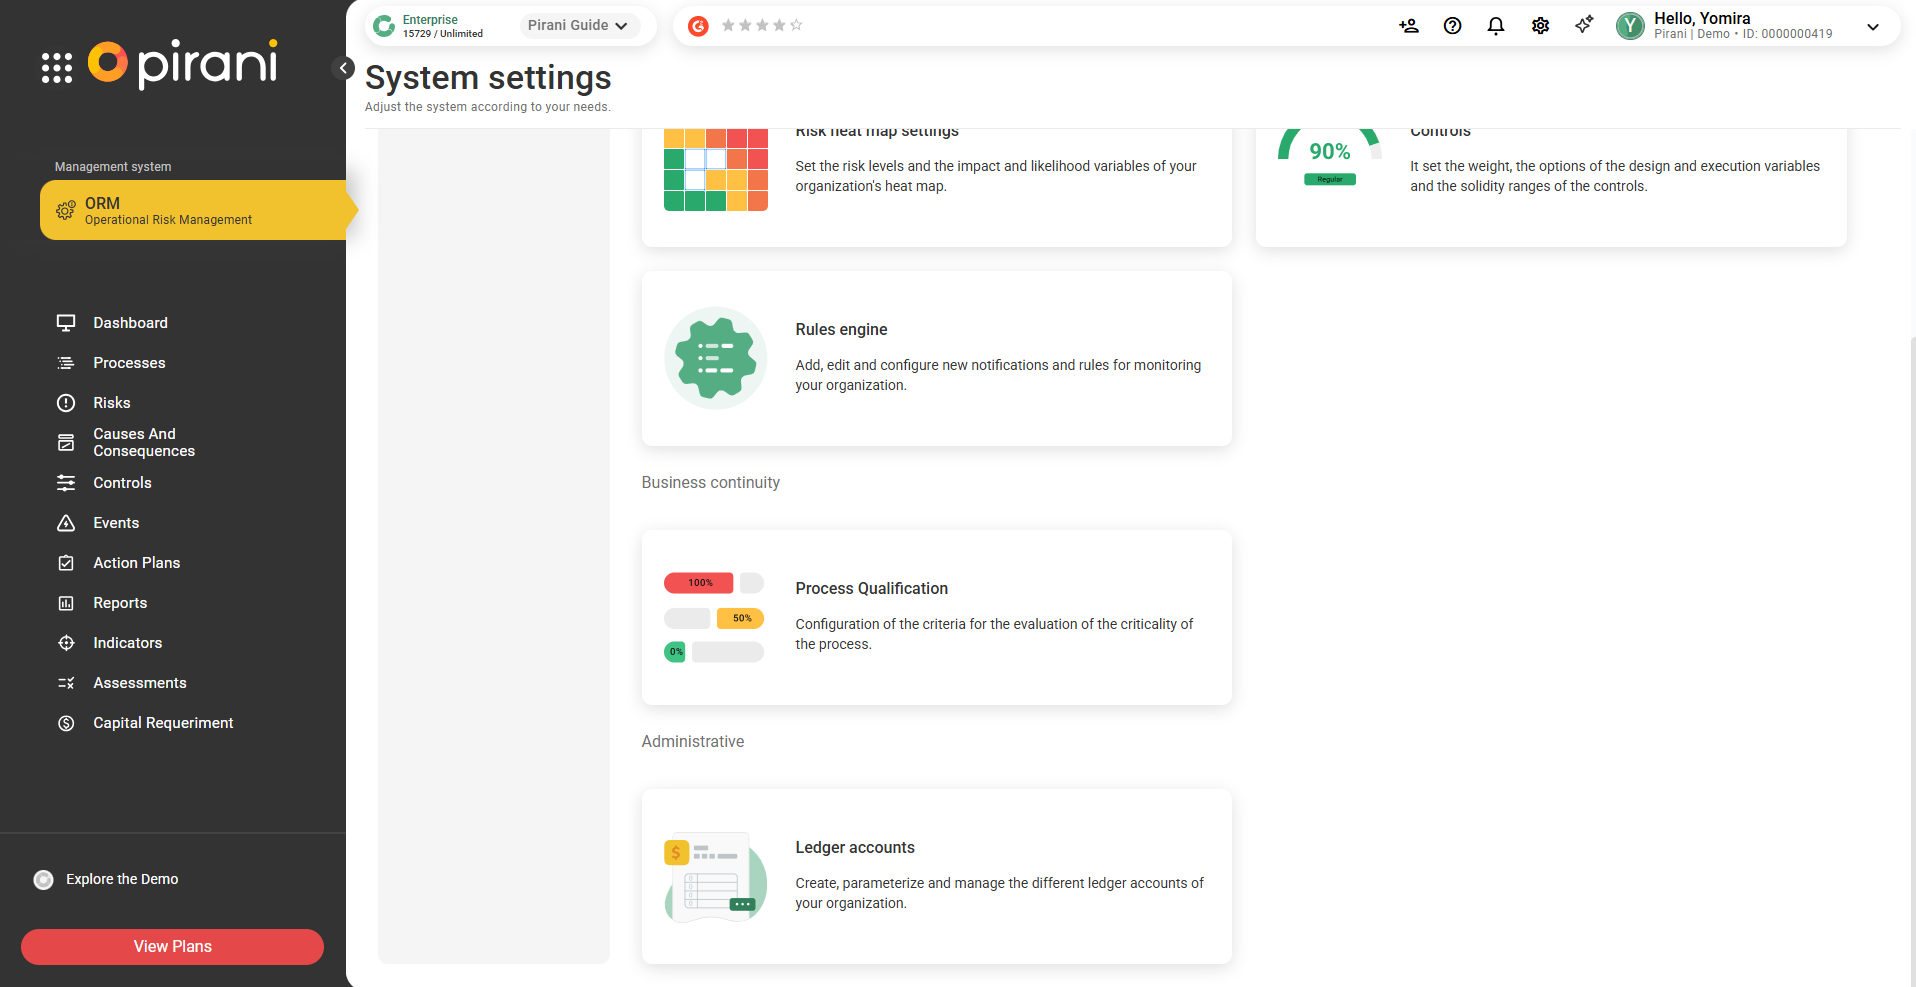
Task: Click the settings gear icon in header
Action: coord(1540,26)
